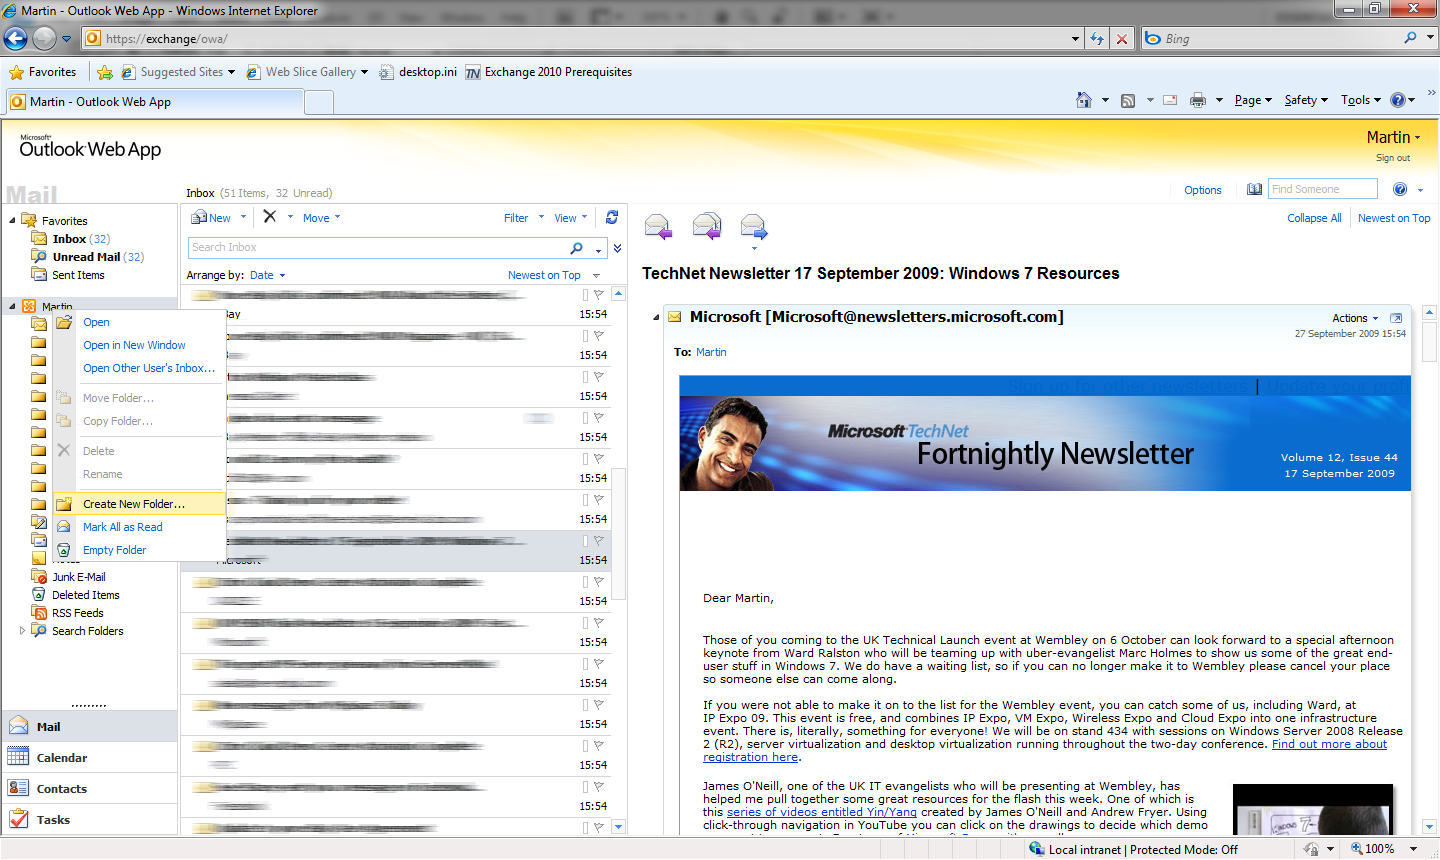Toggle the flag on the first message
The width and height of the screenshot is (1440, 860).
[599, 295]
